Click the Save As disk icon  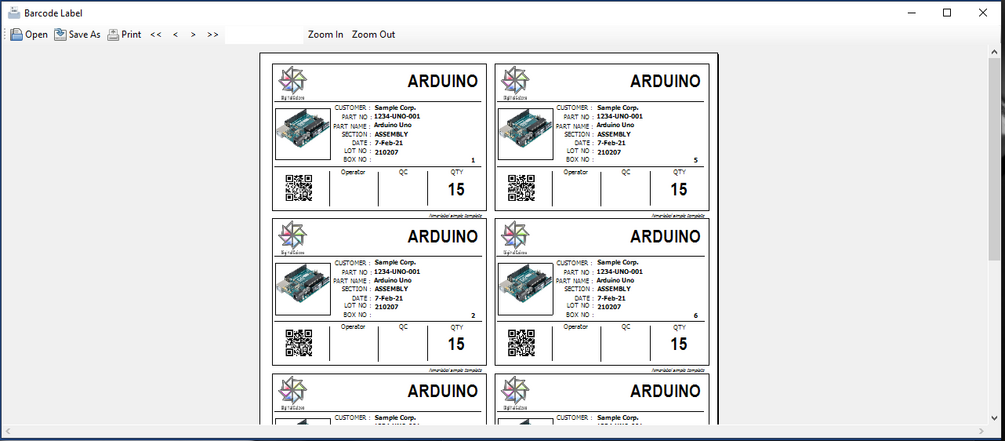(60, 35)
